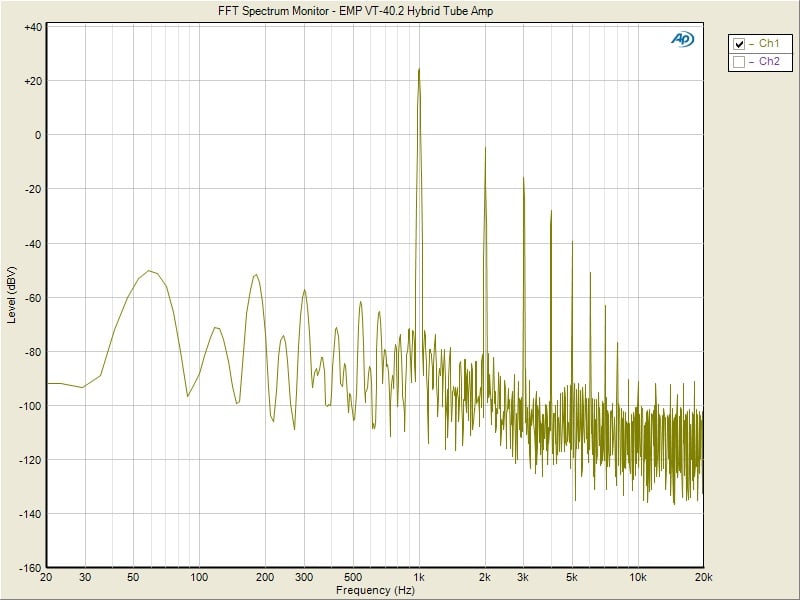This screenshot has height=600, width=800.
Task: Click the -160 level axis tick label
Action: click(x=29, y=567)
